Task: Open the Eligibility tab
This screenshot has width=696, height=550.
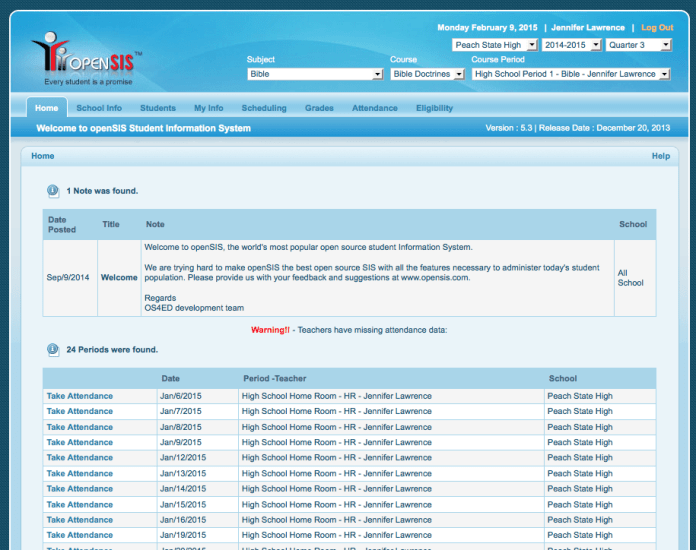Action: click(435, 108)
